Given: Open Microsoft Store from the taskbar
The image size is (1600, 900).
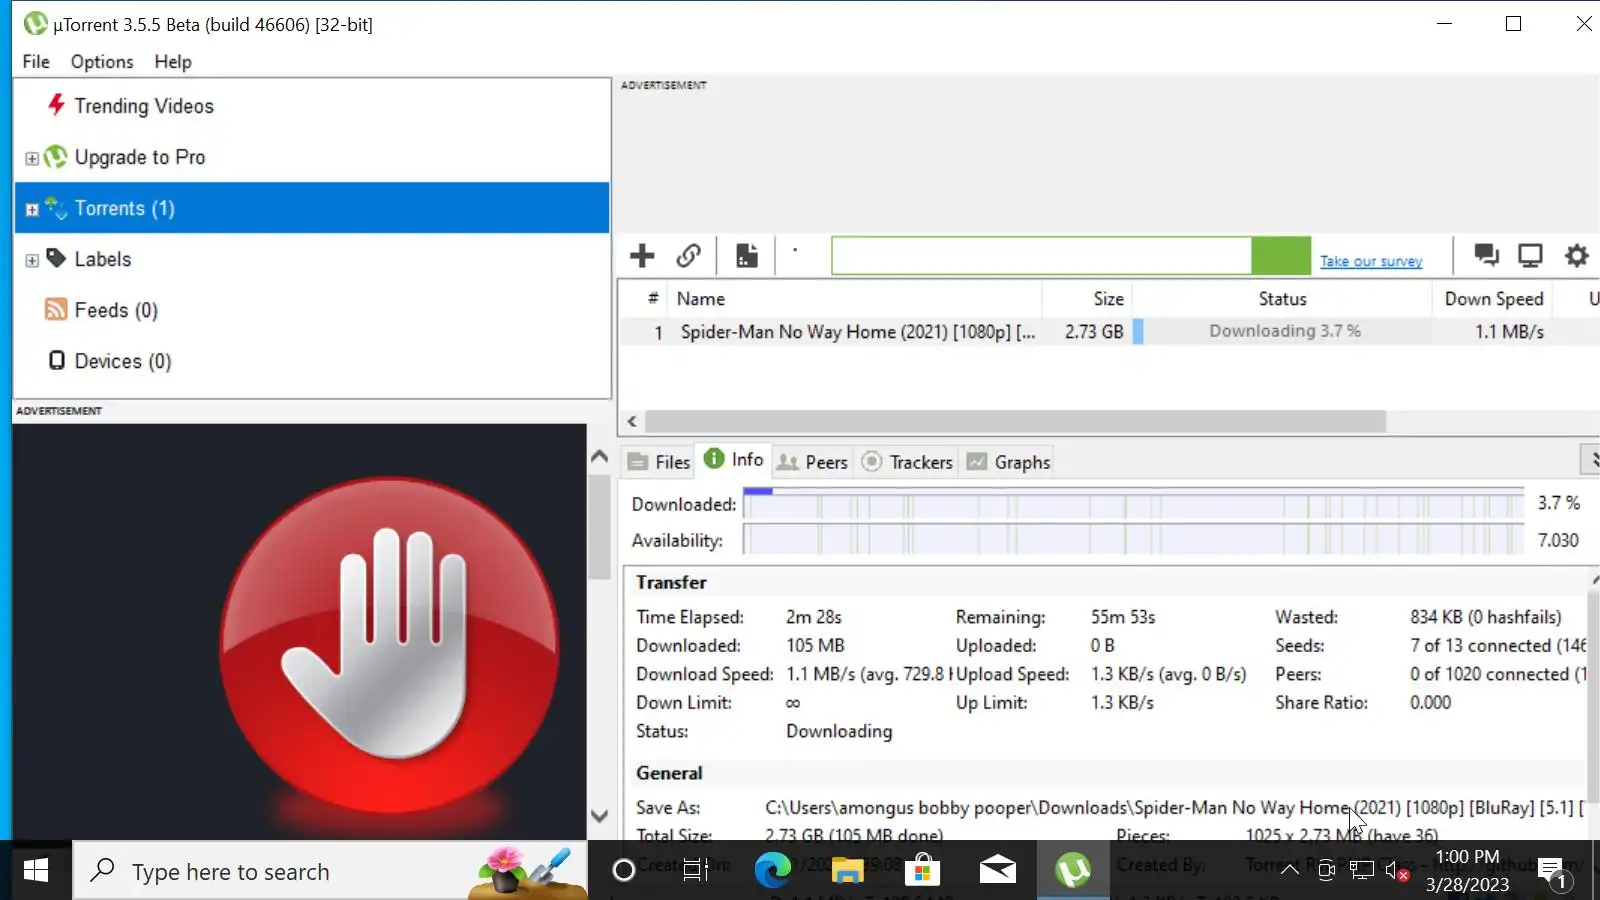Looking at the screenshot, I should point(922,871).
